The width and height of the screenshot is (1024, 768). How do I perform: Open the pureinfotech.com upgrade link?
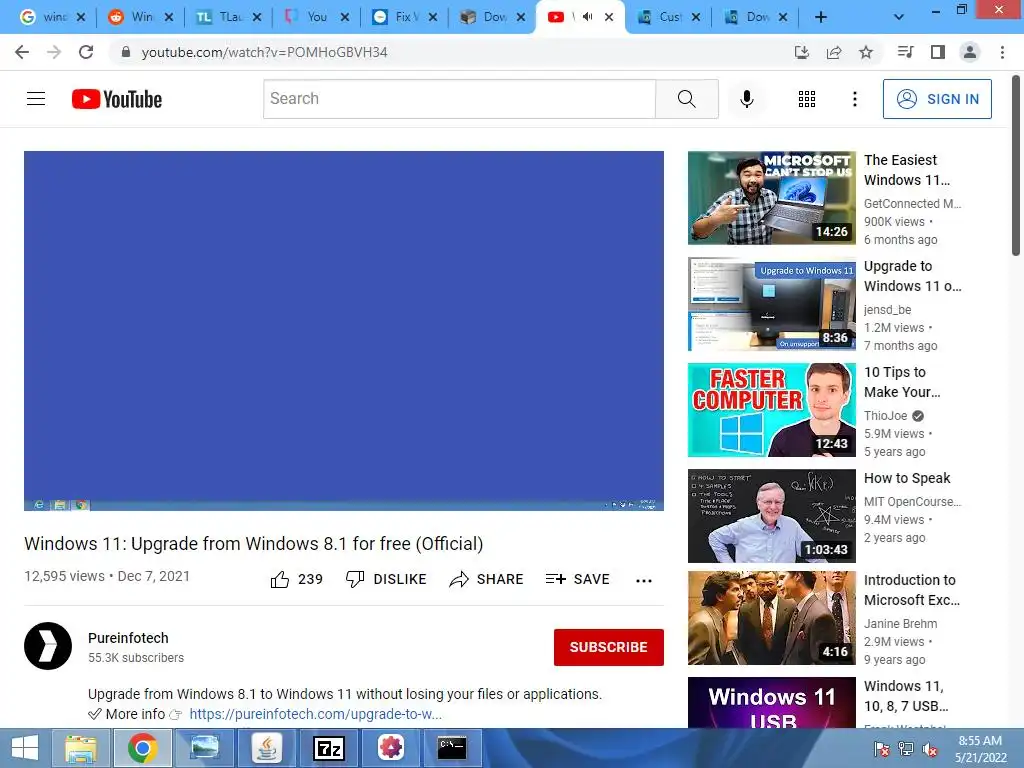tap(315, 714)
